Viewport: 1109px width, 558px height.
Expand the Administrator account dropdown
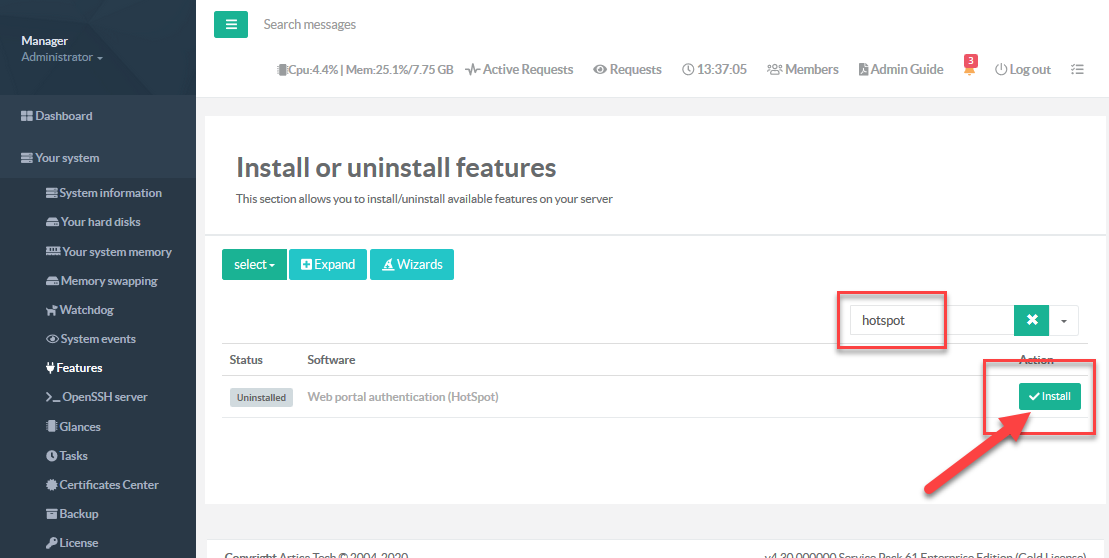62,58
